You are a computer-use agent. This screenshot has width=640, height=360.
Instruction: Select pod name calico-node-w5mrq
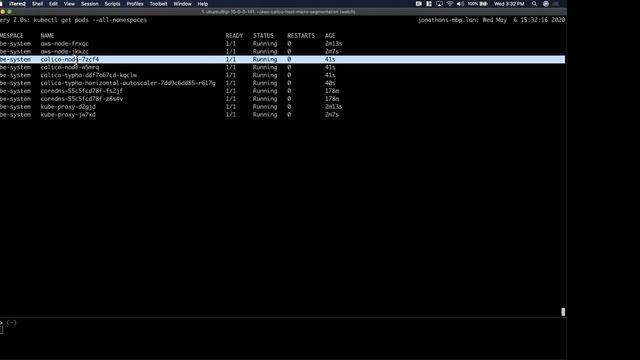(70, 67)
